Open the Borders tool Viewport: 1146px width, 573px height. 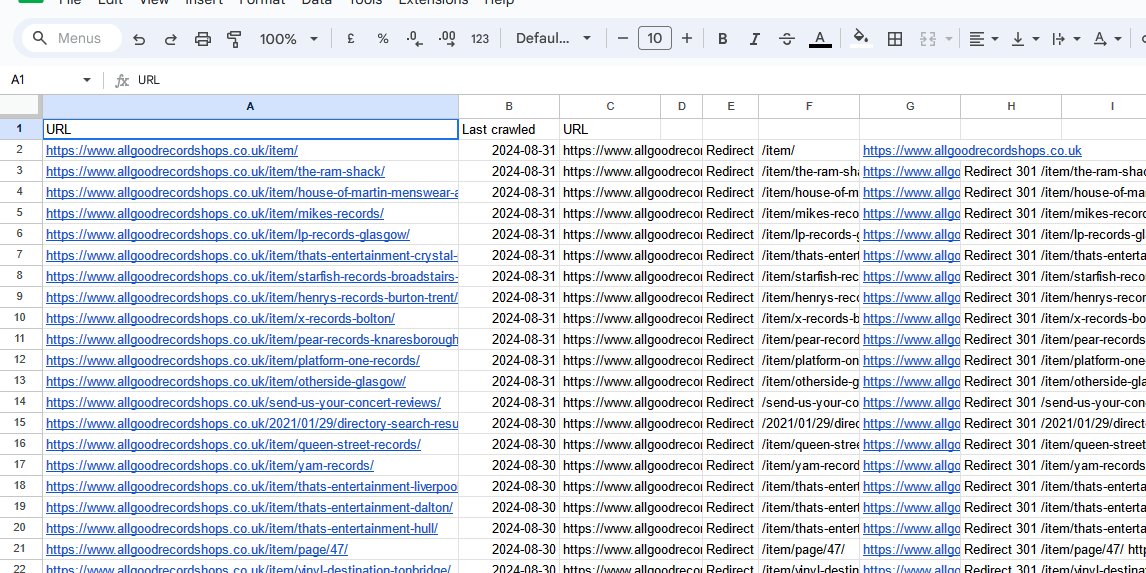[895, 39]
